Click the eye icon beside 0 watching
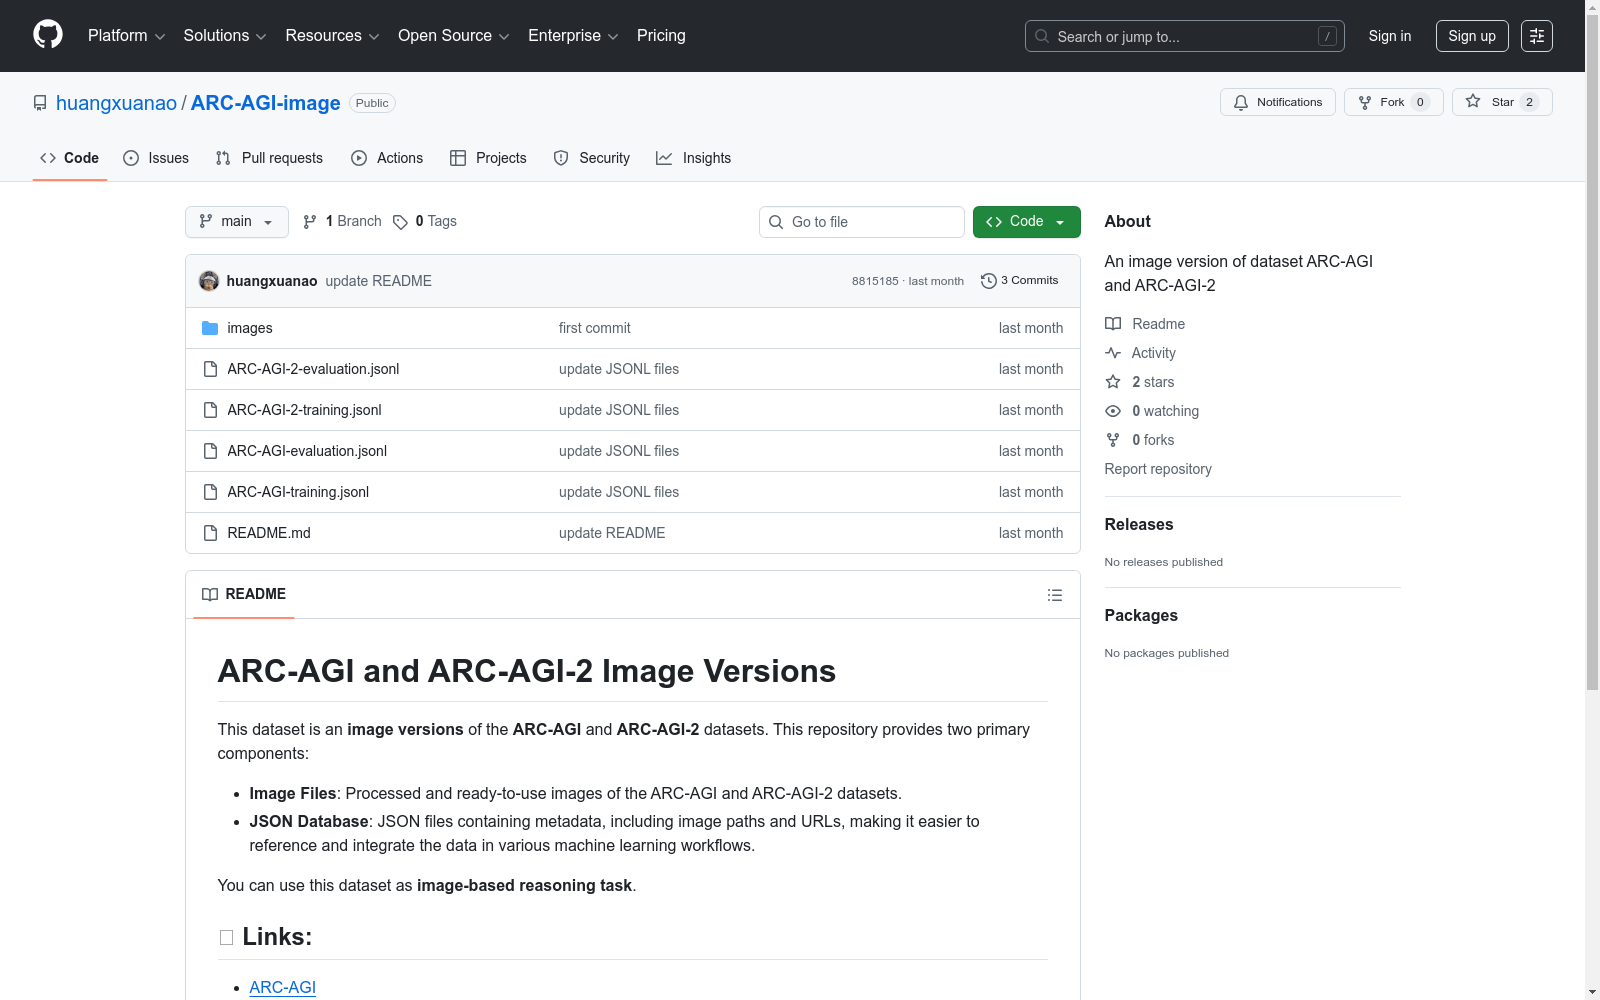Screen dimensions: 1600x1000 pyautogui.click(x=1113, y=411)
